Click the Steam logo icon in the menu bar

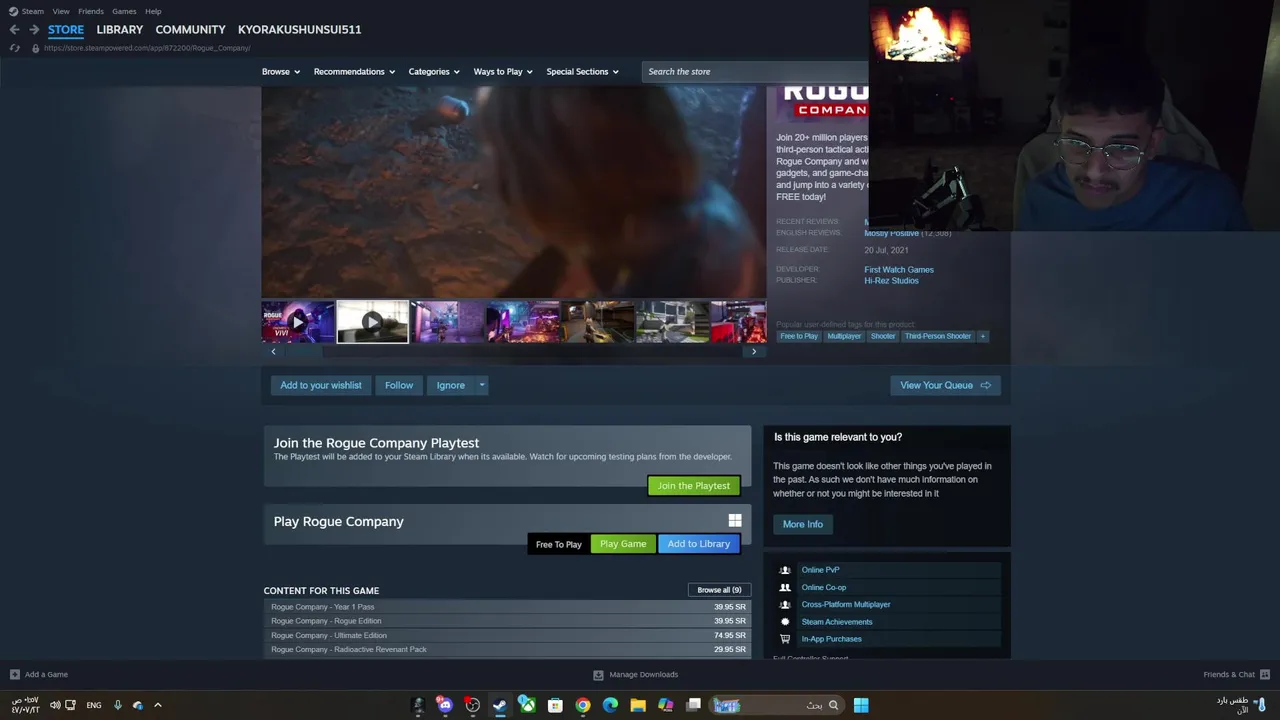pos(13,11)
